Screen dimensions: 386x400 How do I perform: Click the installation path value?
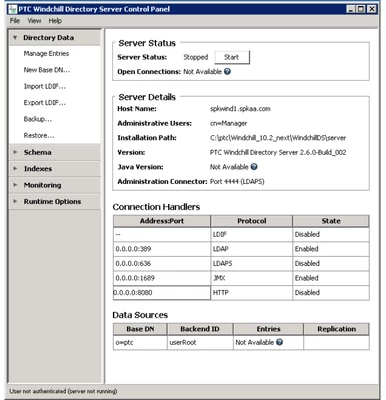coord(278,138)
